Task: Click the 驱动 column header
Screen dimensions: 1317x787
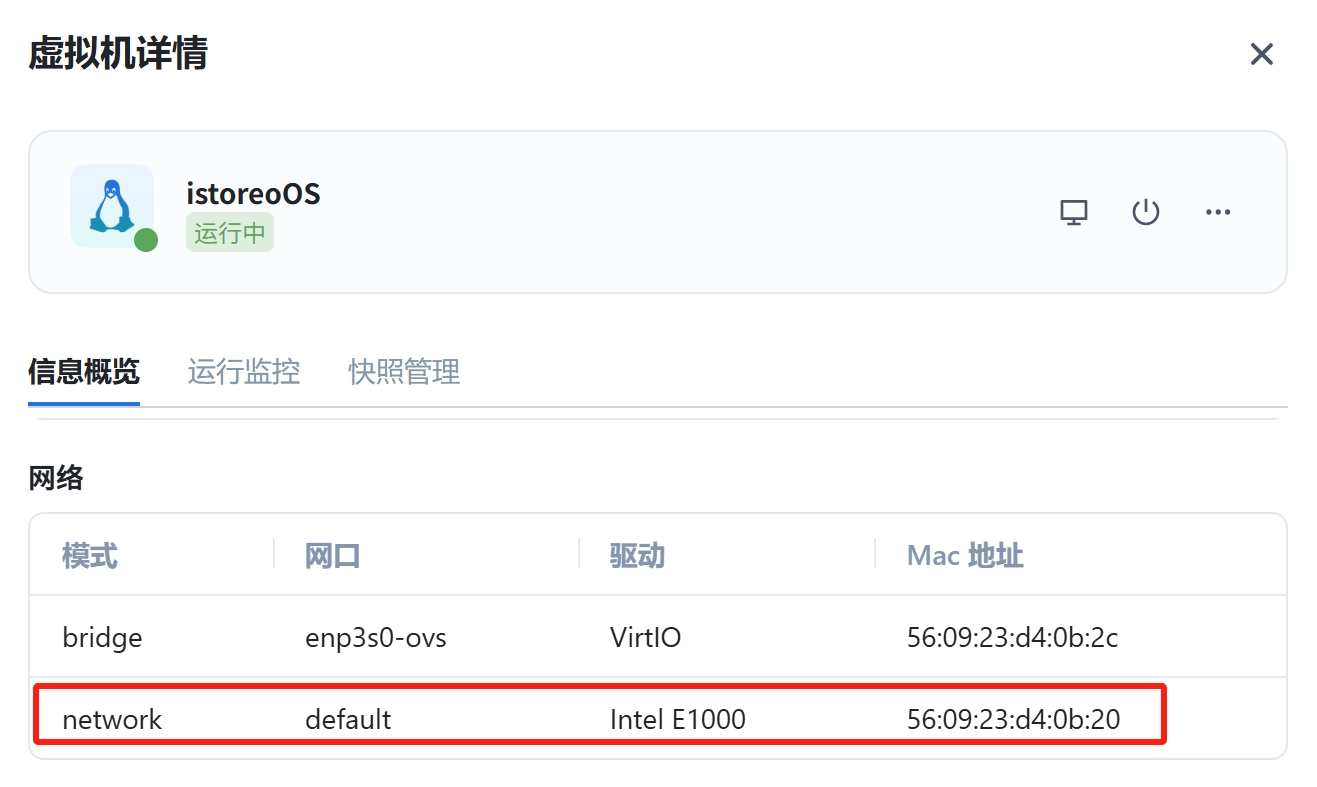Action: 637,555
